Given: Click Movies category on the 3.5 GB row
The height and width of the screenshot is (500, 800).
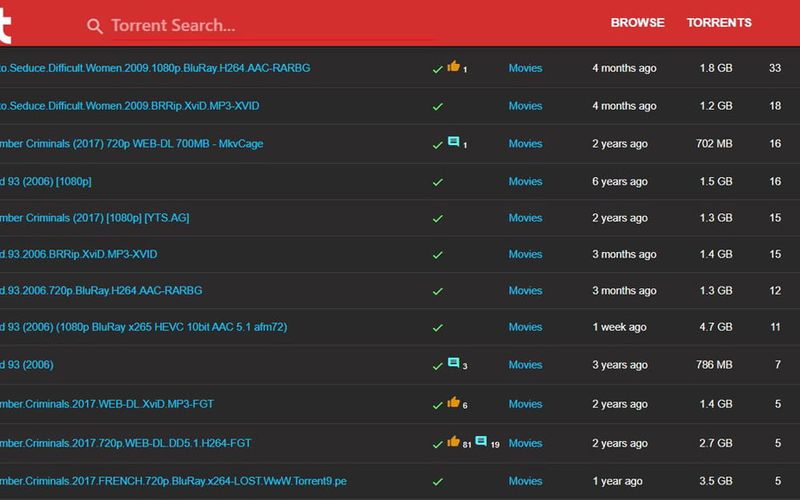Looking at the screenshot, I should tap(525, 481).
